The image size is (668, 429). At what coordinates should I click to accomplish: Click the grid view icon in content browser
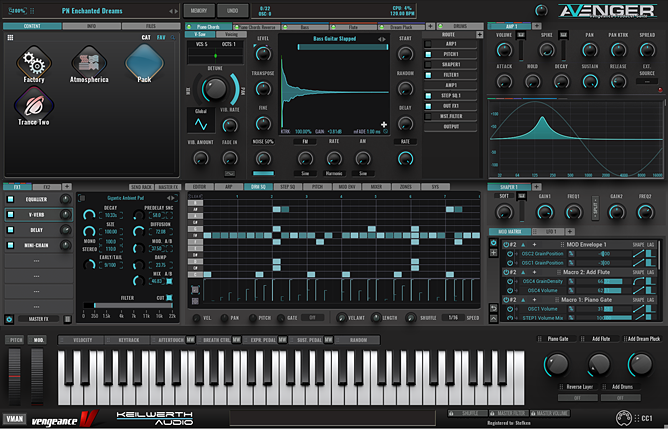click(x=10, y=37)
